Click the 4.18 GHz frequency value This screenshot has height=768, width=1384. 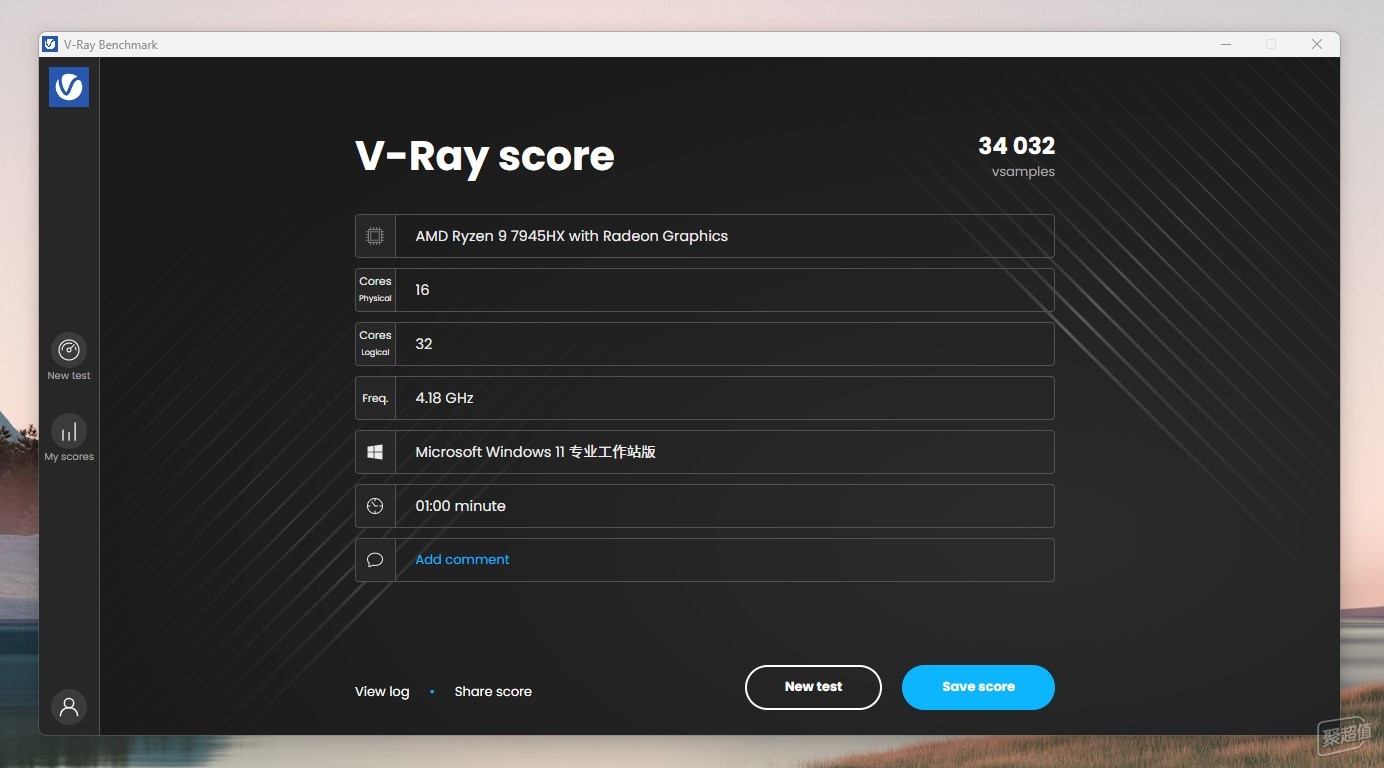(444, 398)
